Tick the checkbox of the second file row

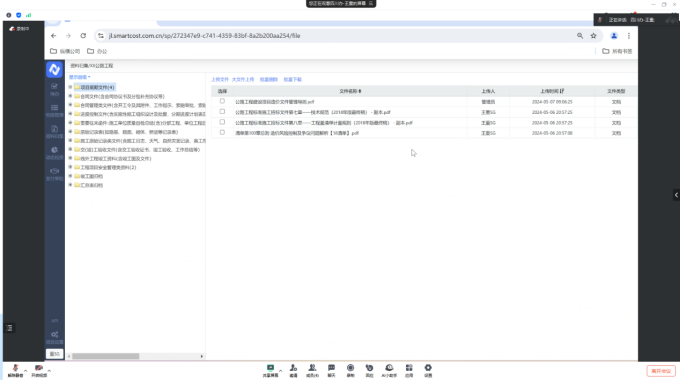coord(222,111)
